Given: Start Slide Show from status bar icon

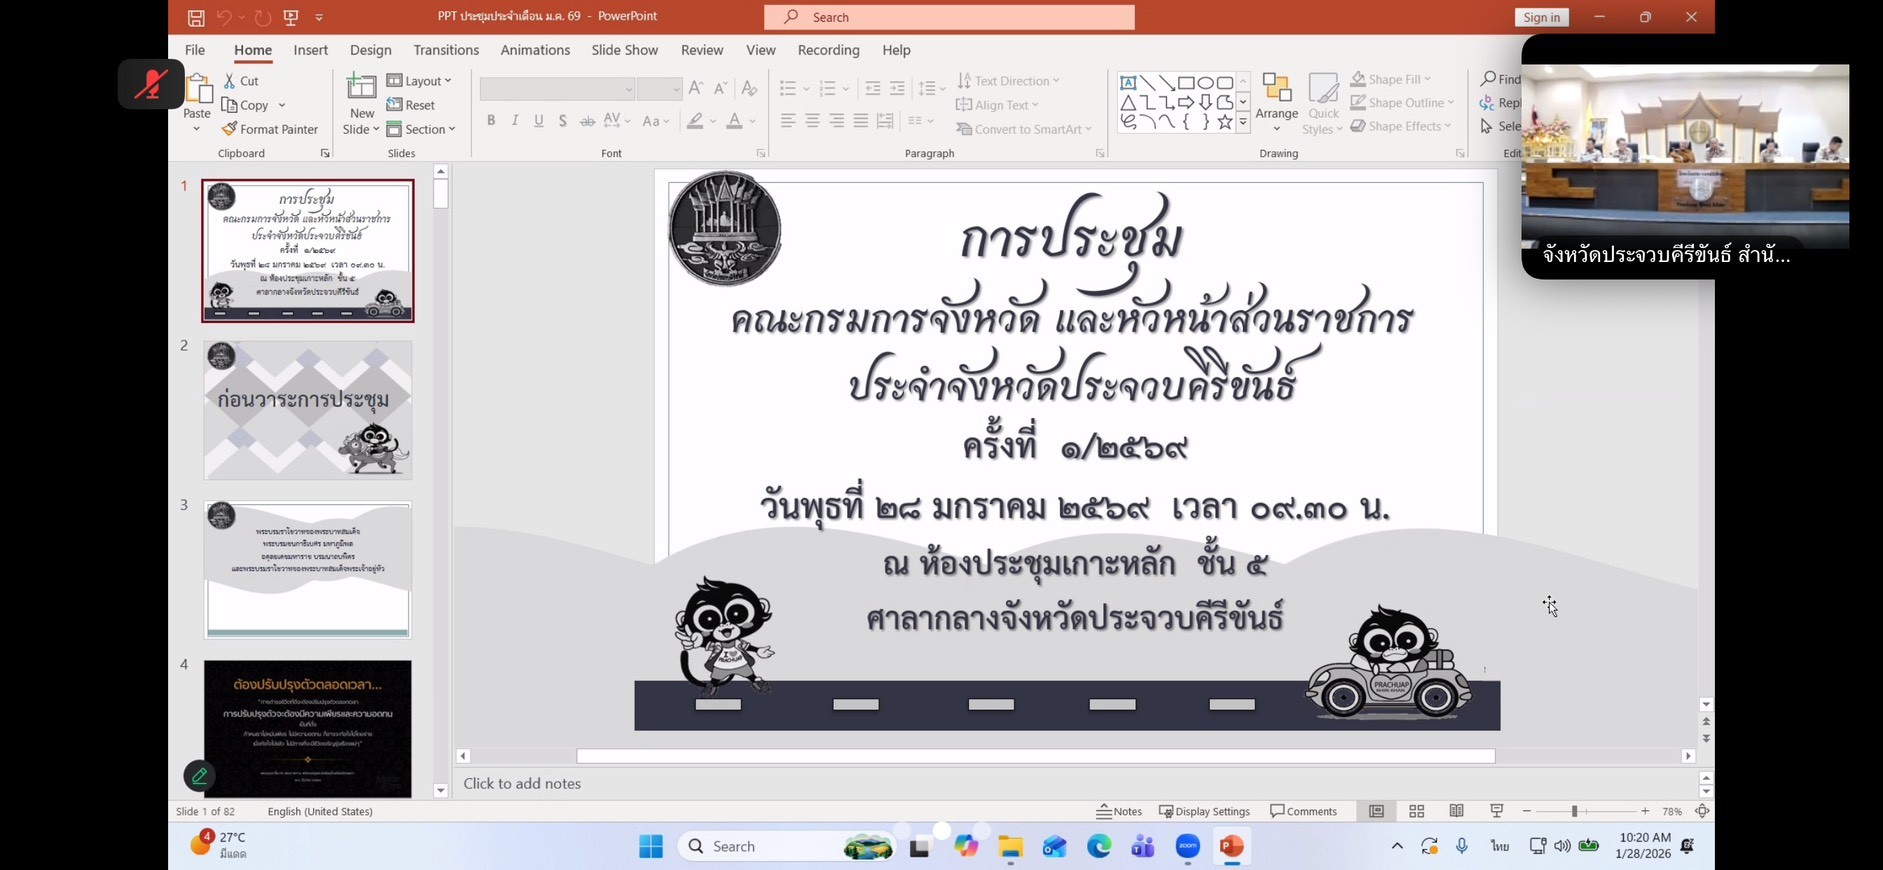Looking at the screenshot, I should pos(1496,811).
